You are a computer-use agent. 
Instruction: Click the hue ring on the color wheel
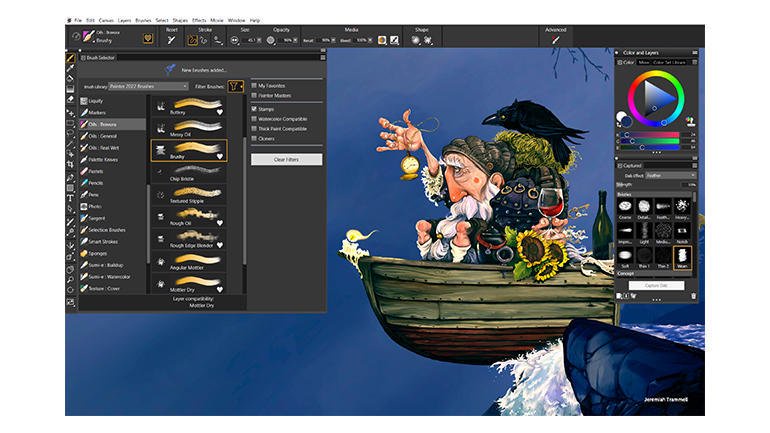(655, 75)
